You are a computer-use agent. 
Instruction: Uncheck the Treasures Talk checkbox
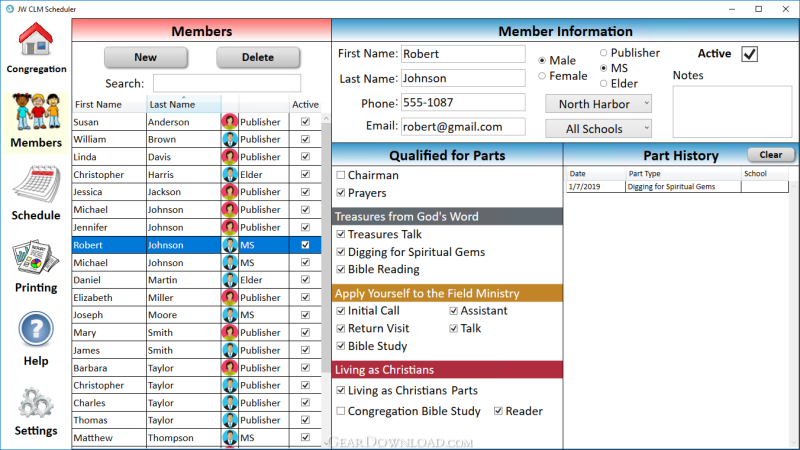tap(341, 234)
